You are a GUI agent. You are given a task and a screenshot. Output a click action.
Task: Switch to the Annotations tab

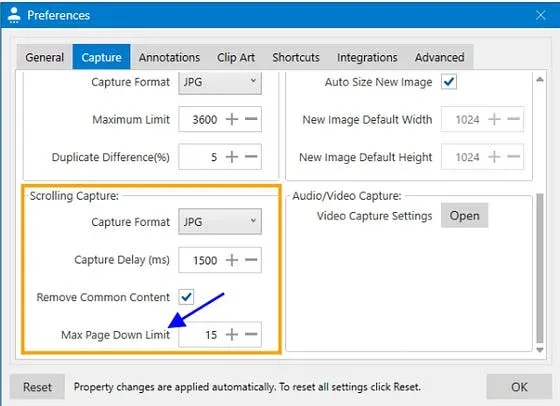(x=169, y=57)
